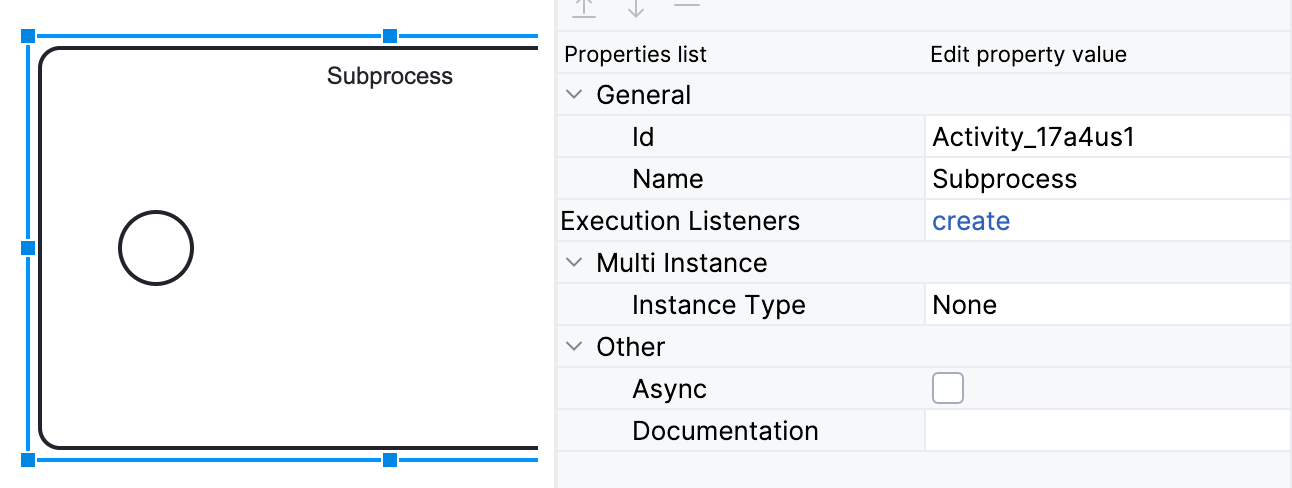Click the empty Documentation value field
Screen dimensions: 1292x488
point(1105,431)
